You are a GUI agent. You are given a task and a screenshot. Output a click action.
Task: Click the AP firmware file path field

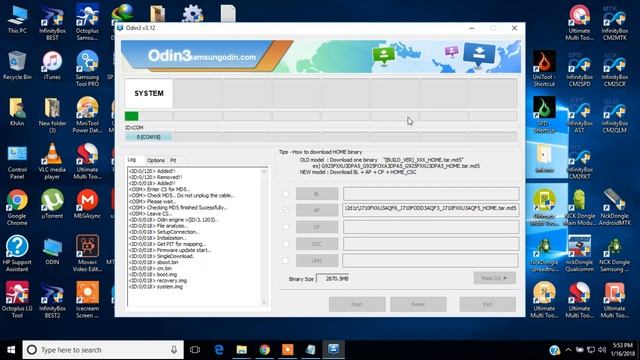[x=431, y=210]
